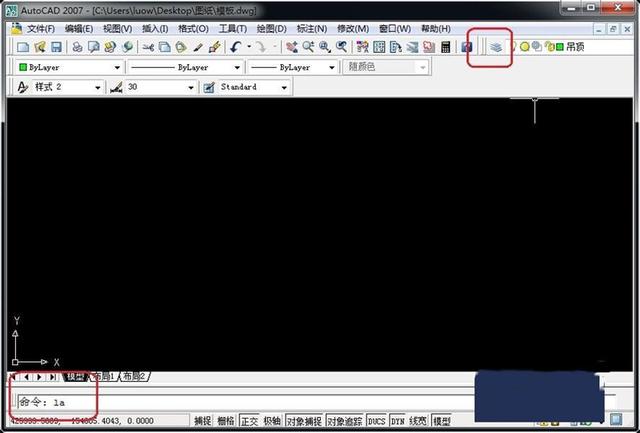This screenshot has width=640, height=433.
Task: Open the Tool Palettes window icon
Action: tap(396, 47)
